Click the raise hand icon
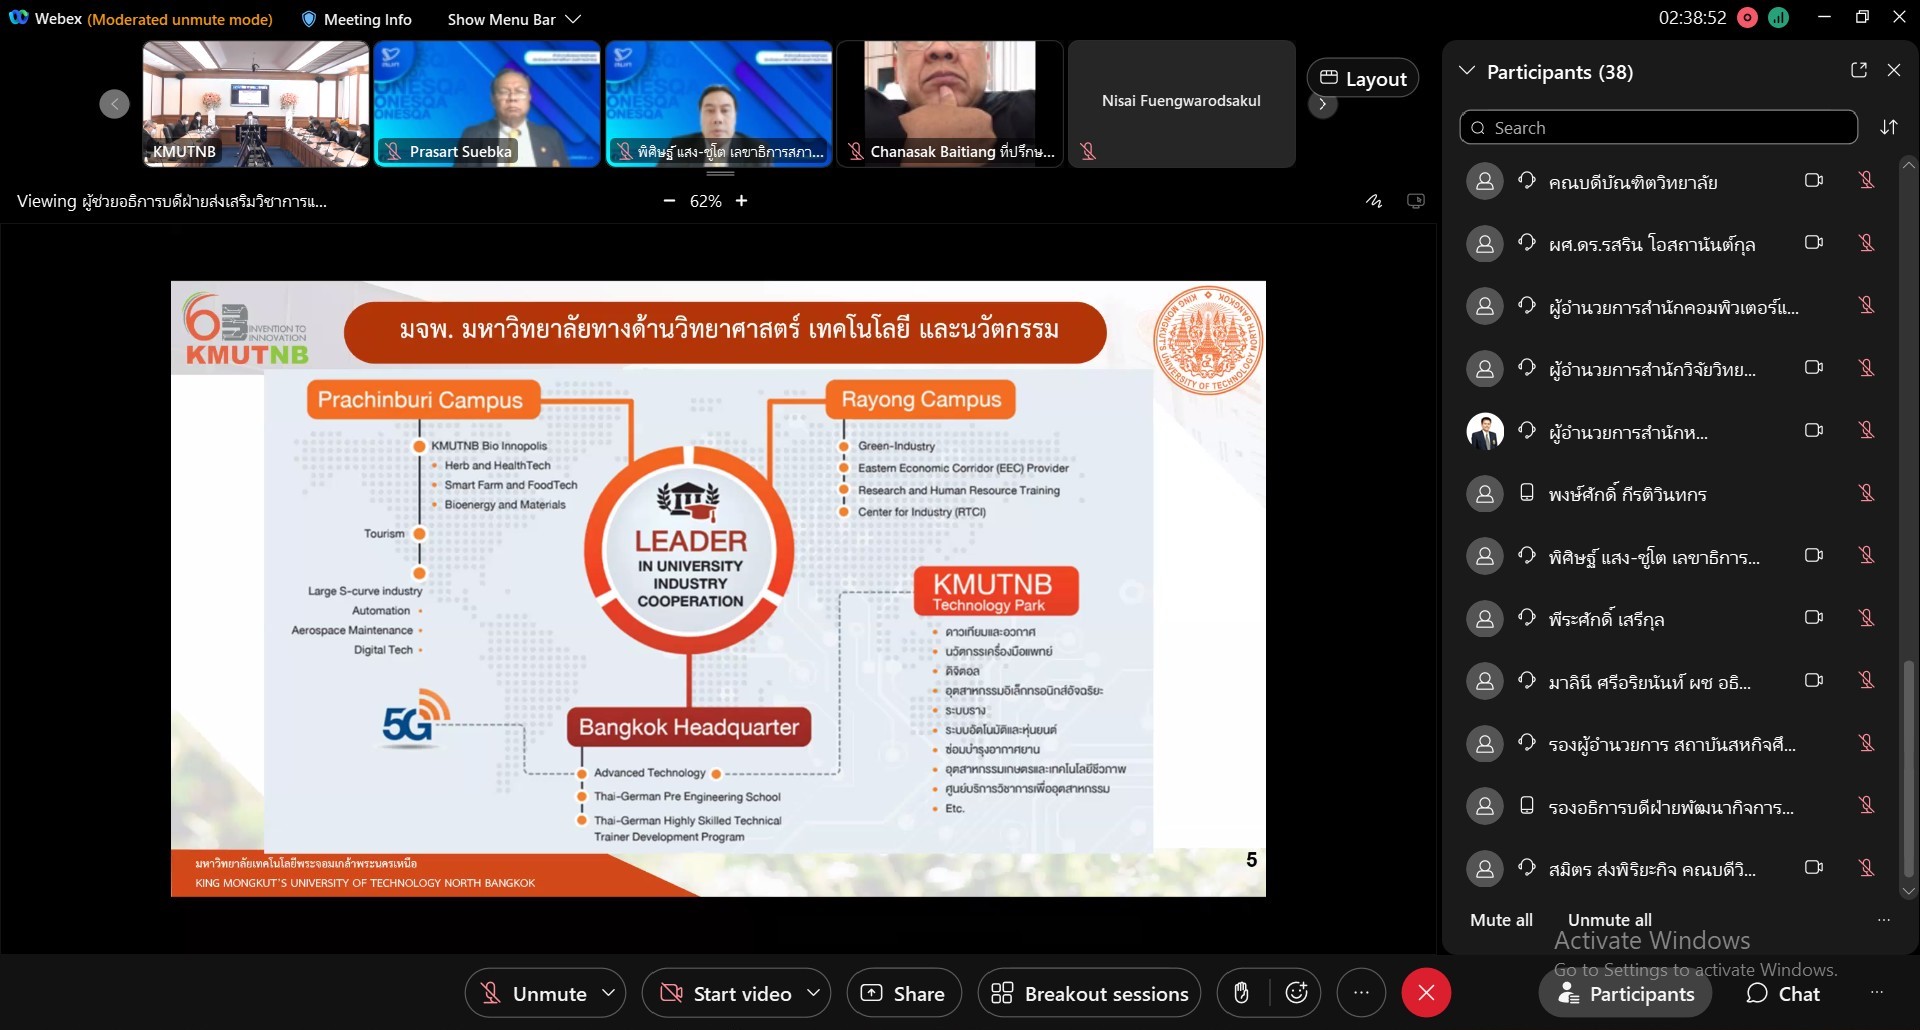Viewport: 1920px width, 1030px height. tap(1241, 993)
